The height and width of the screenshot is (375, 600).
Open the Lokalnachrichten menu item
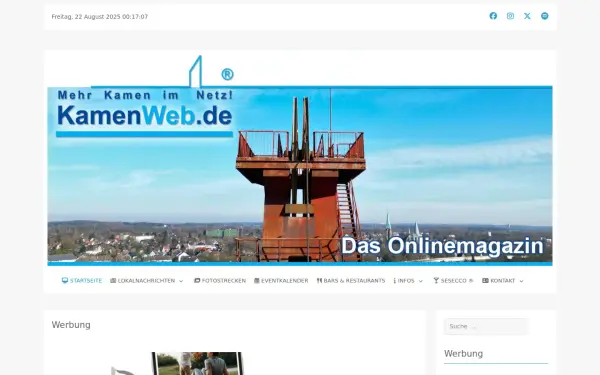point(142,280)
